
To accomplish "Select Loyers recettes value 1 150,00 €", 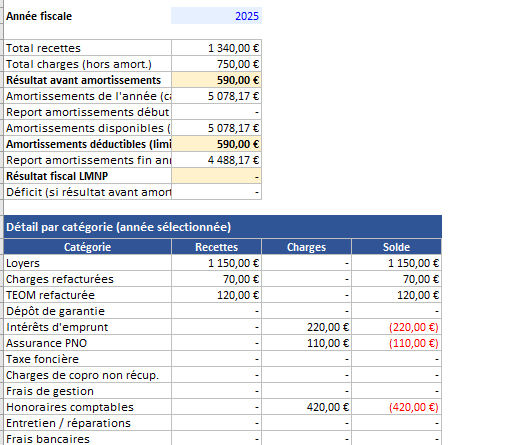I will pyautogui.click(x=216, y=263).
